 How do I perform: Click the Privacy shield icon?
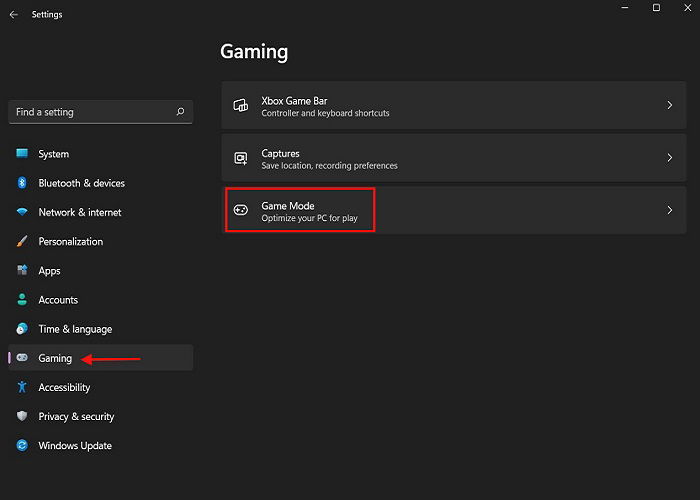[x=22, y=416]
